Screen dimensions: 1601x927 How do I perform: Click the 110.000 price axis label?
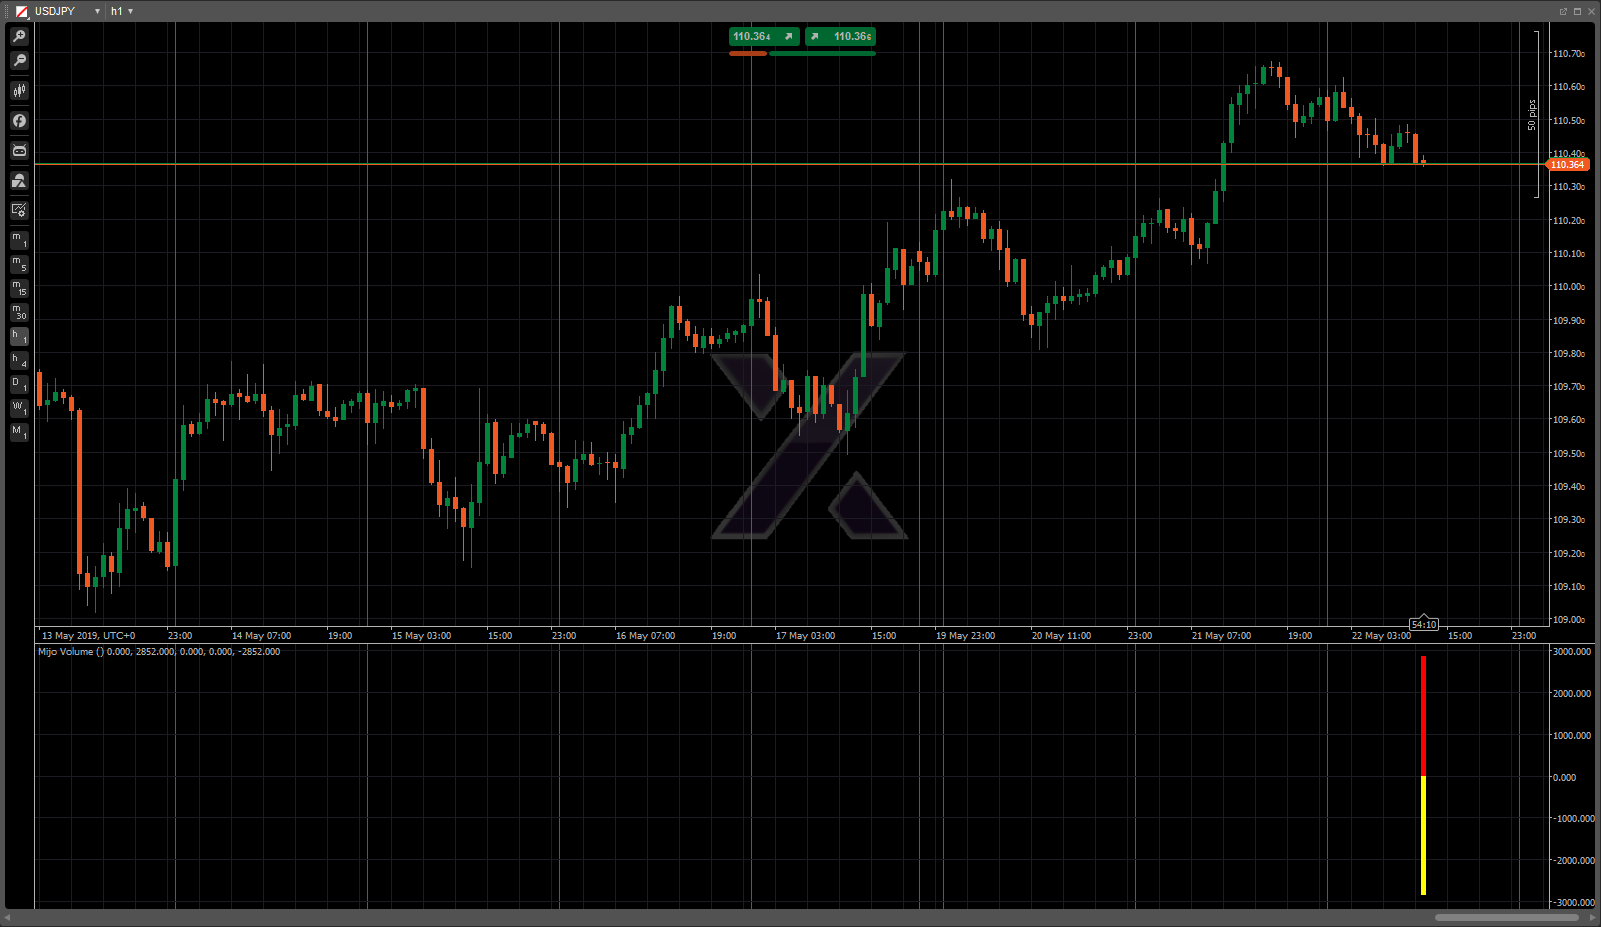click(1568, 287)
